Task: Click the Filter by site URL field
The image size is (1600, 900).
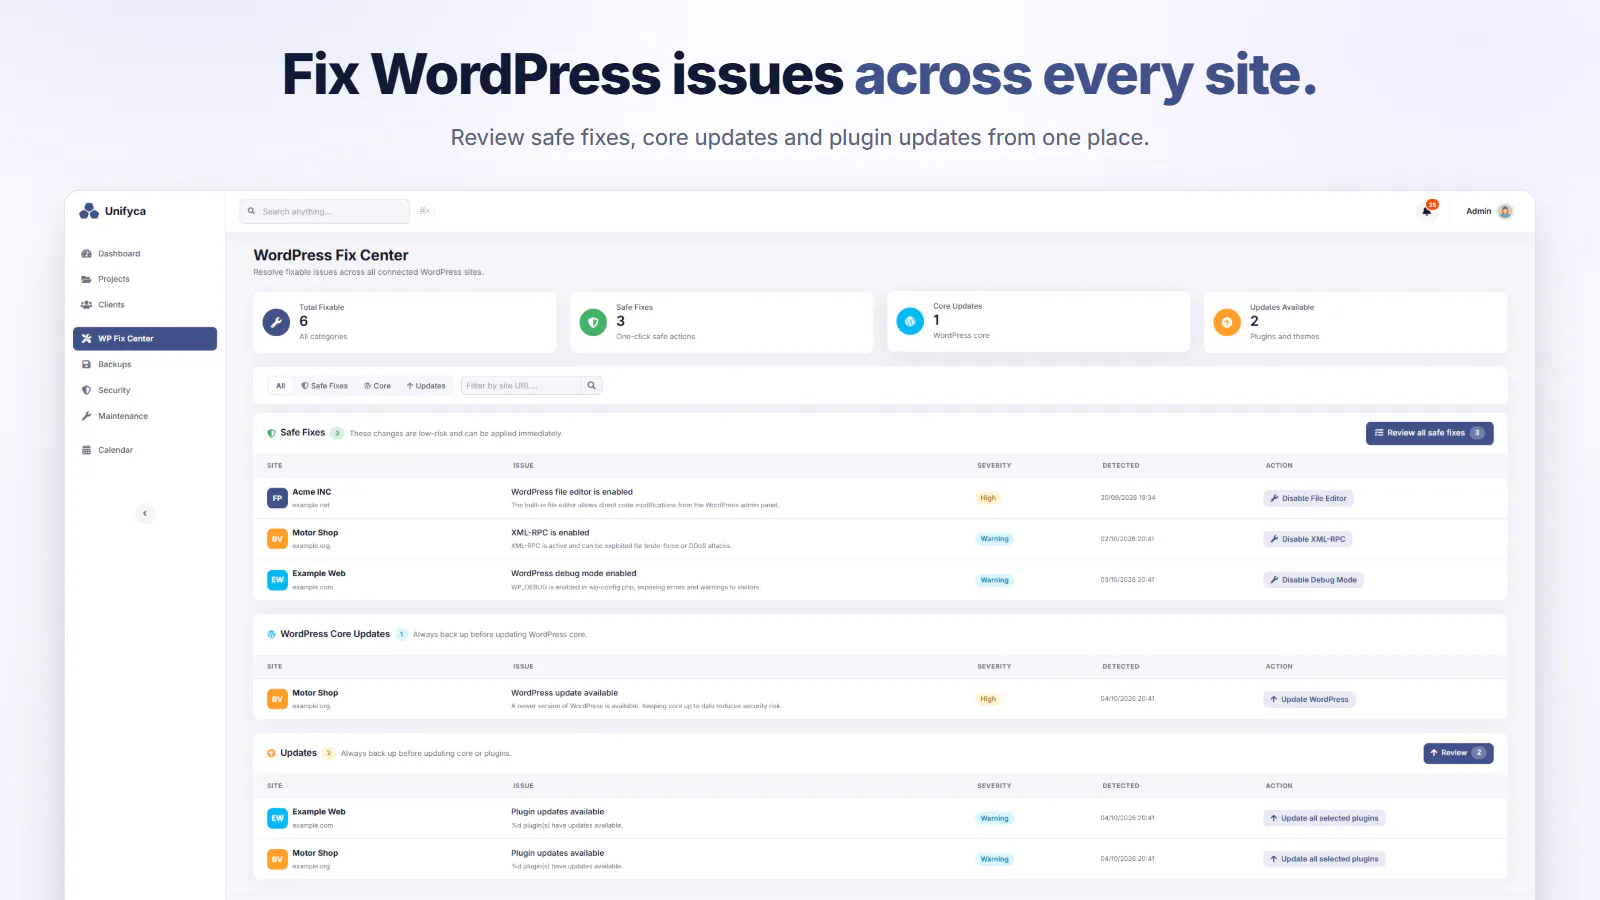Action: 521,385
